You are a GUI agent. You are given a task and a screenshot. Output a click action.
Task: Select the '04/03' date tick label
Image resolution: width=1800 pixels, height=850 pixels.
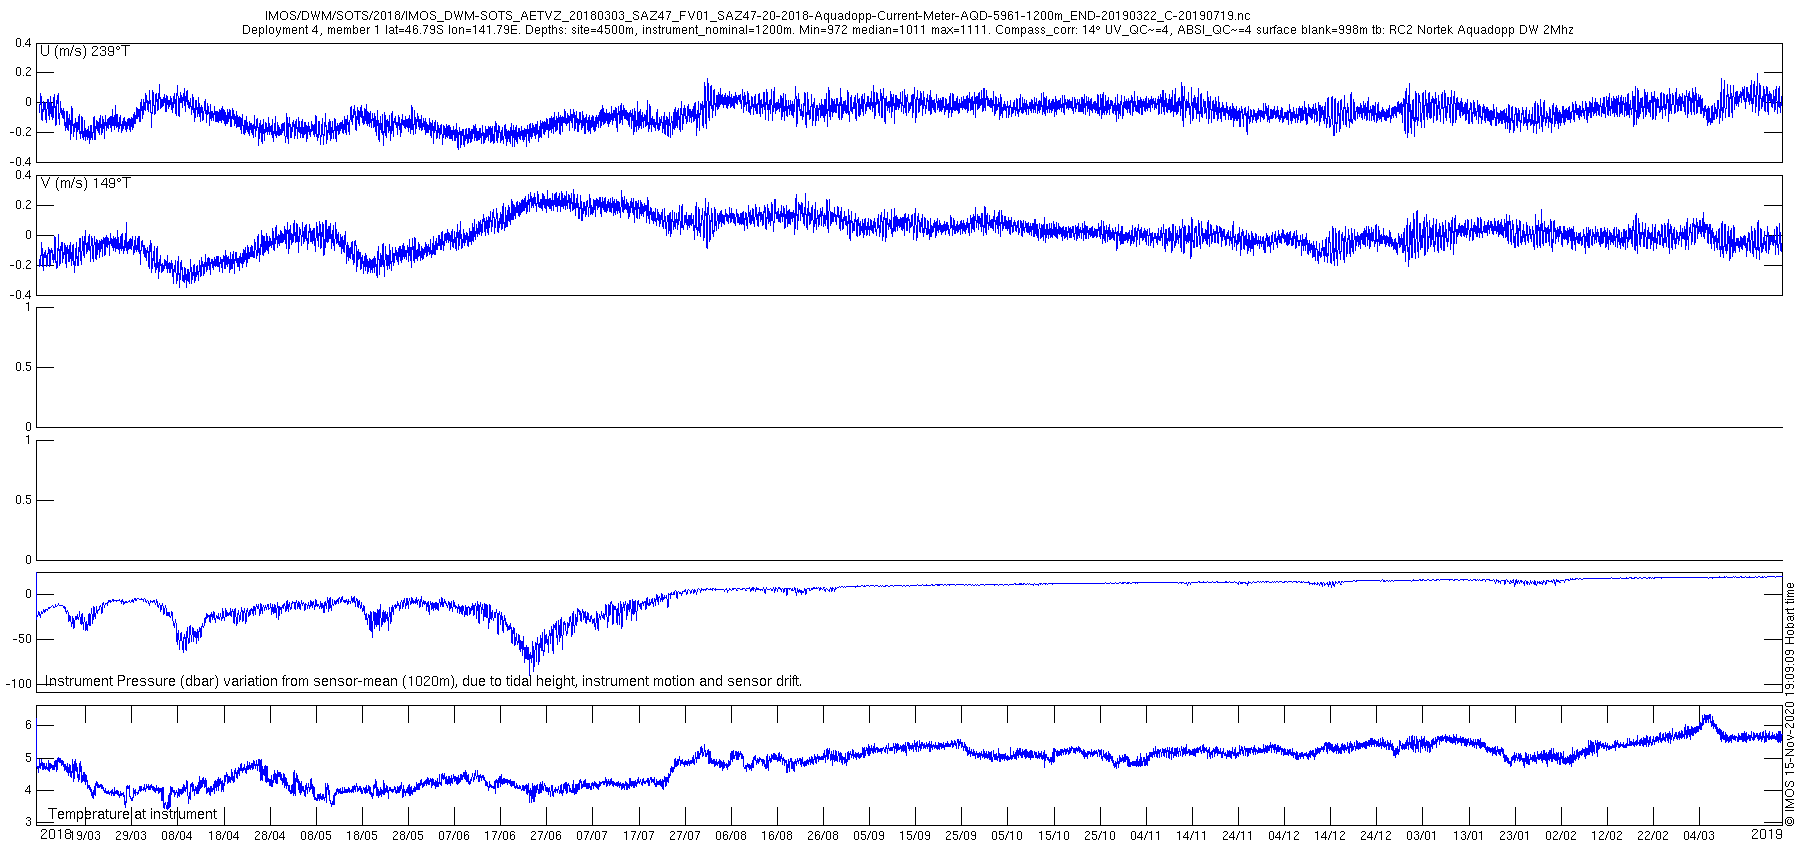[x=1698, y=836]
